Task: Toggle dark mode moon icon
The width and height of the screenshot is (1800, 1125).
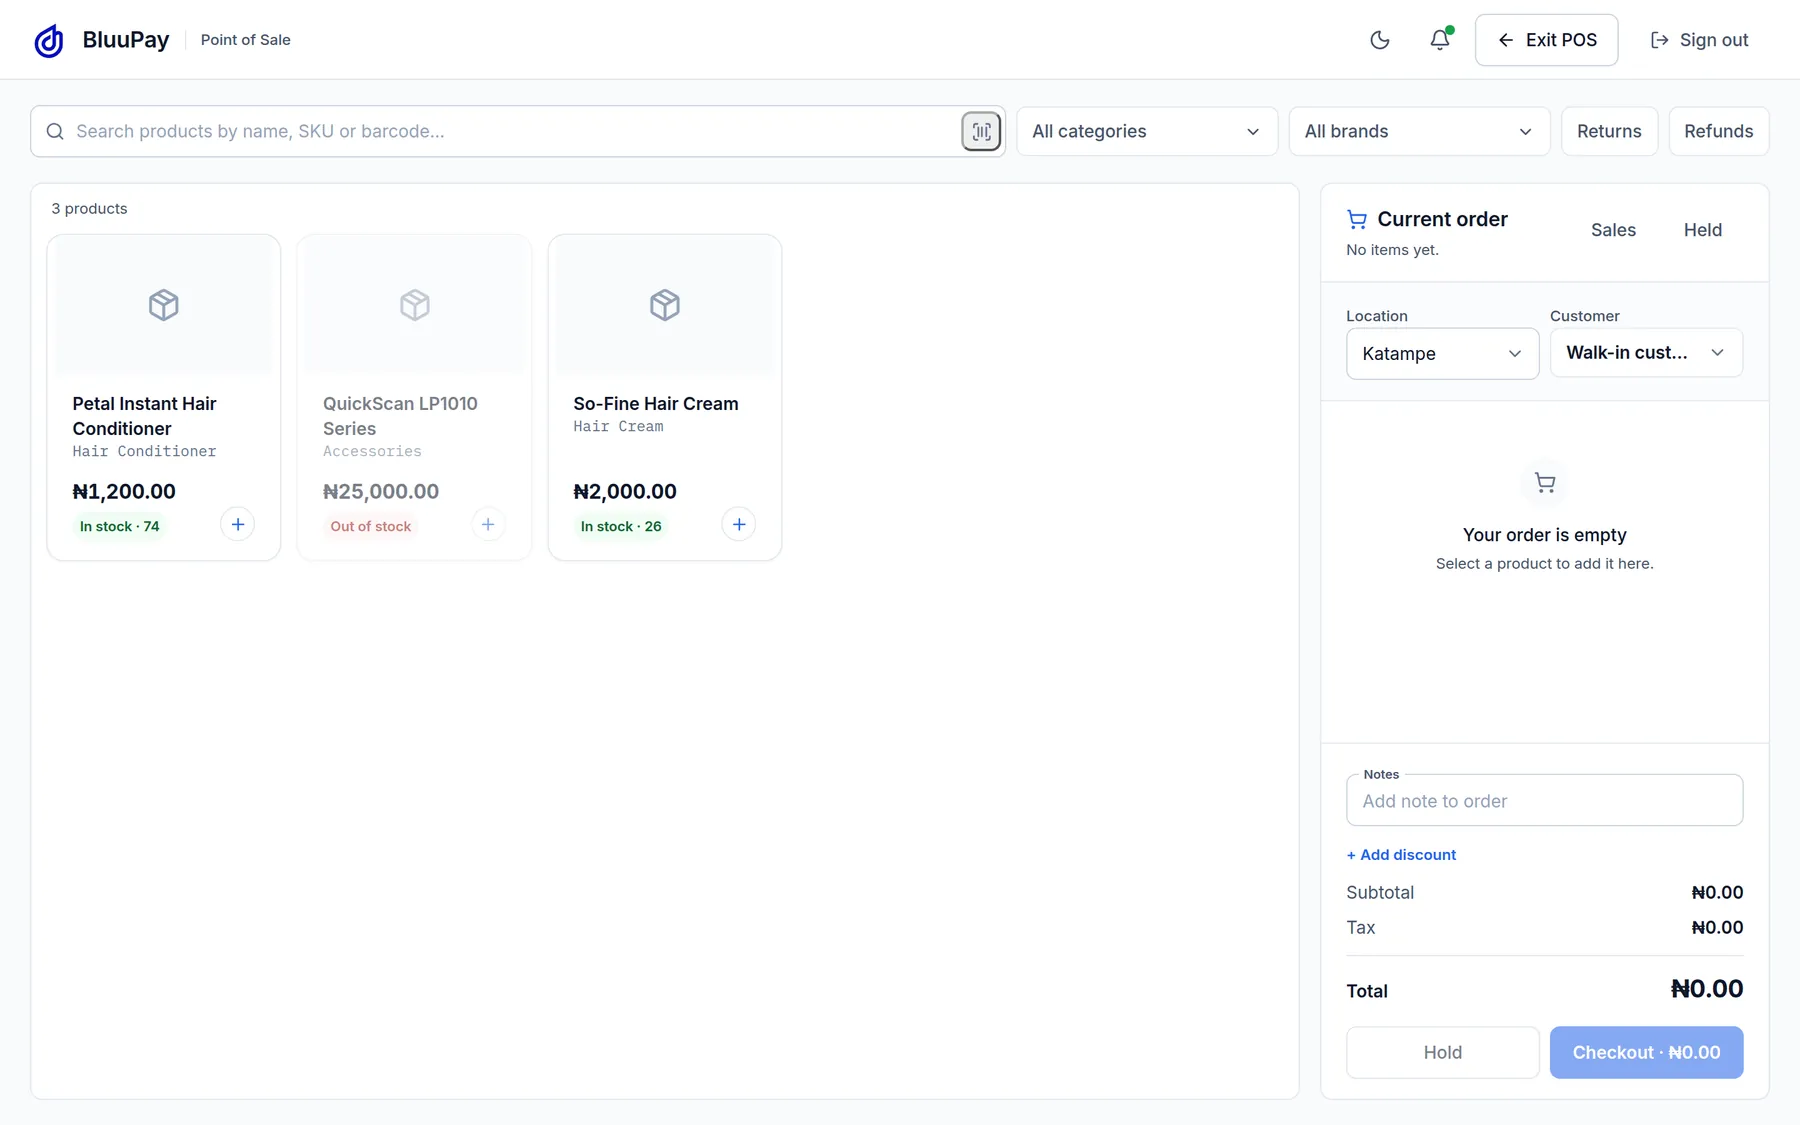Action: click(x=1379, y=40)
